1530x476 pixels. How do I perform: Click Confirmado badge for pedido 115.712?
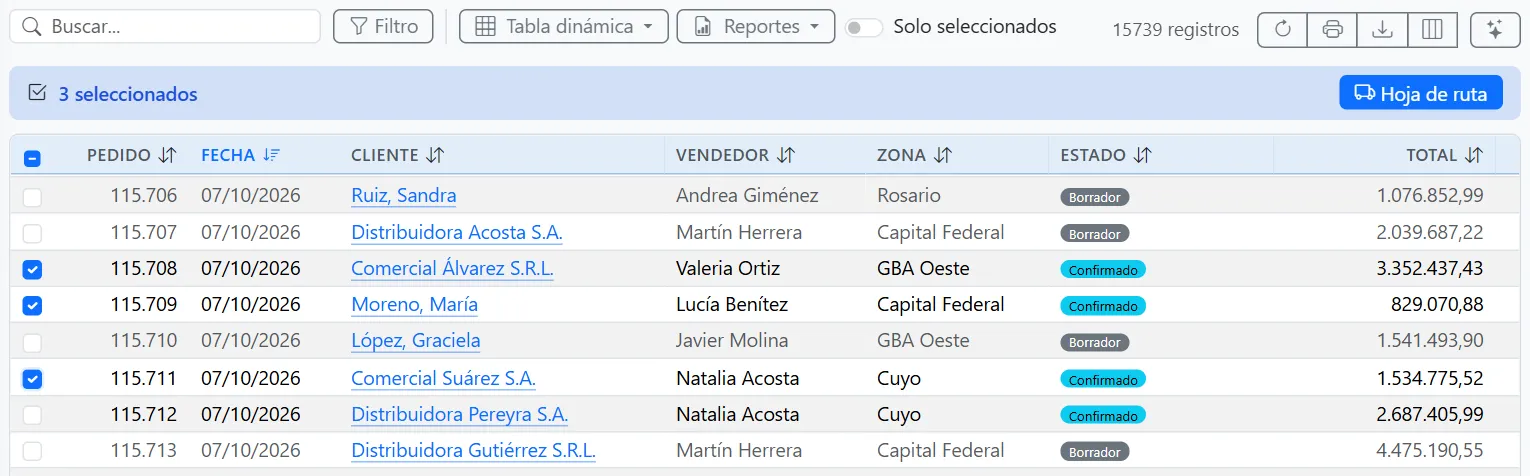click(1103, 415)
